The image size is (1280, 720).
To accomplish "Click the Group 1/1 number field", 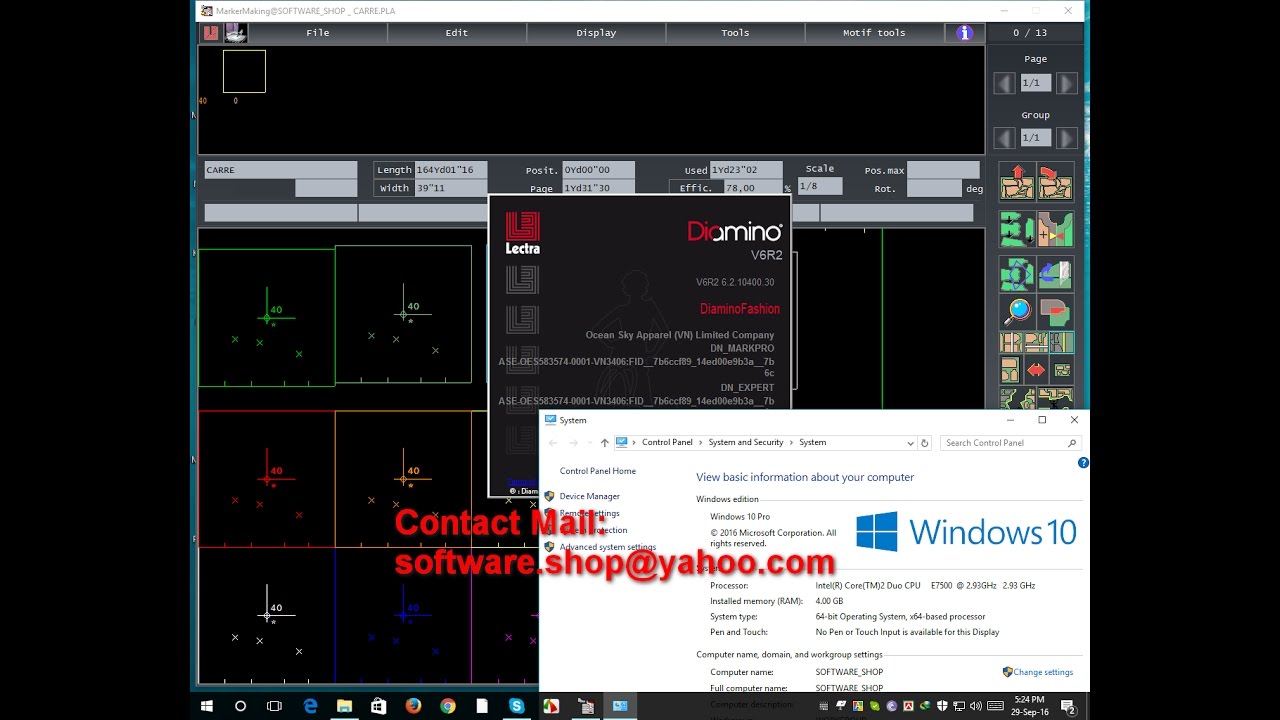I will click(1036, 138).
